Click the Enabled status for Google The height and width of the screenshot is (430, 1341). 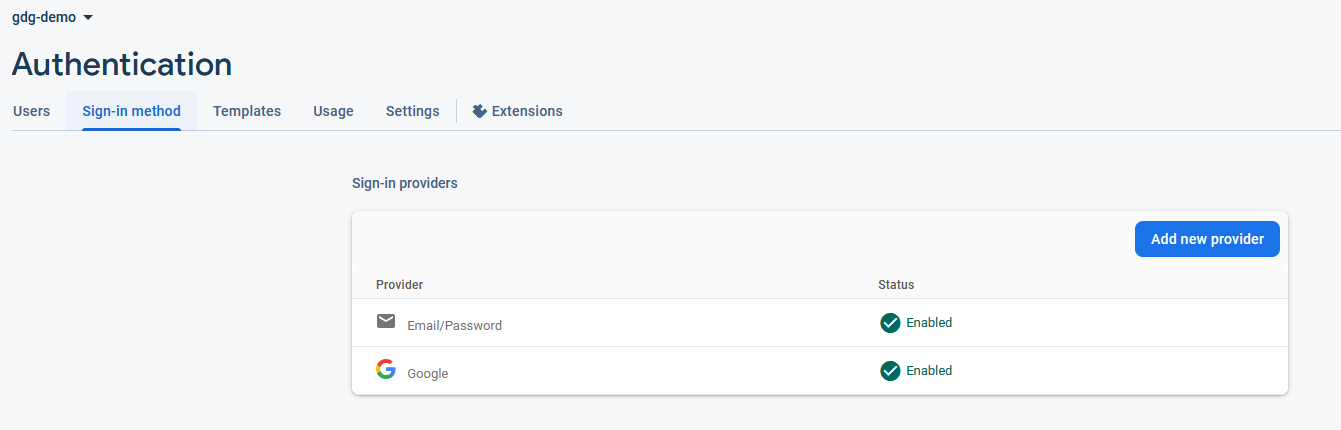[929, 371]
